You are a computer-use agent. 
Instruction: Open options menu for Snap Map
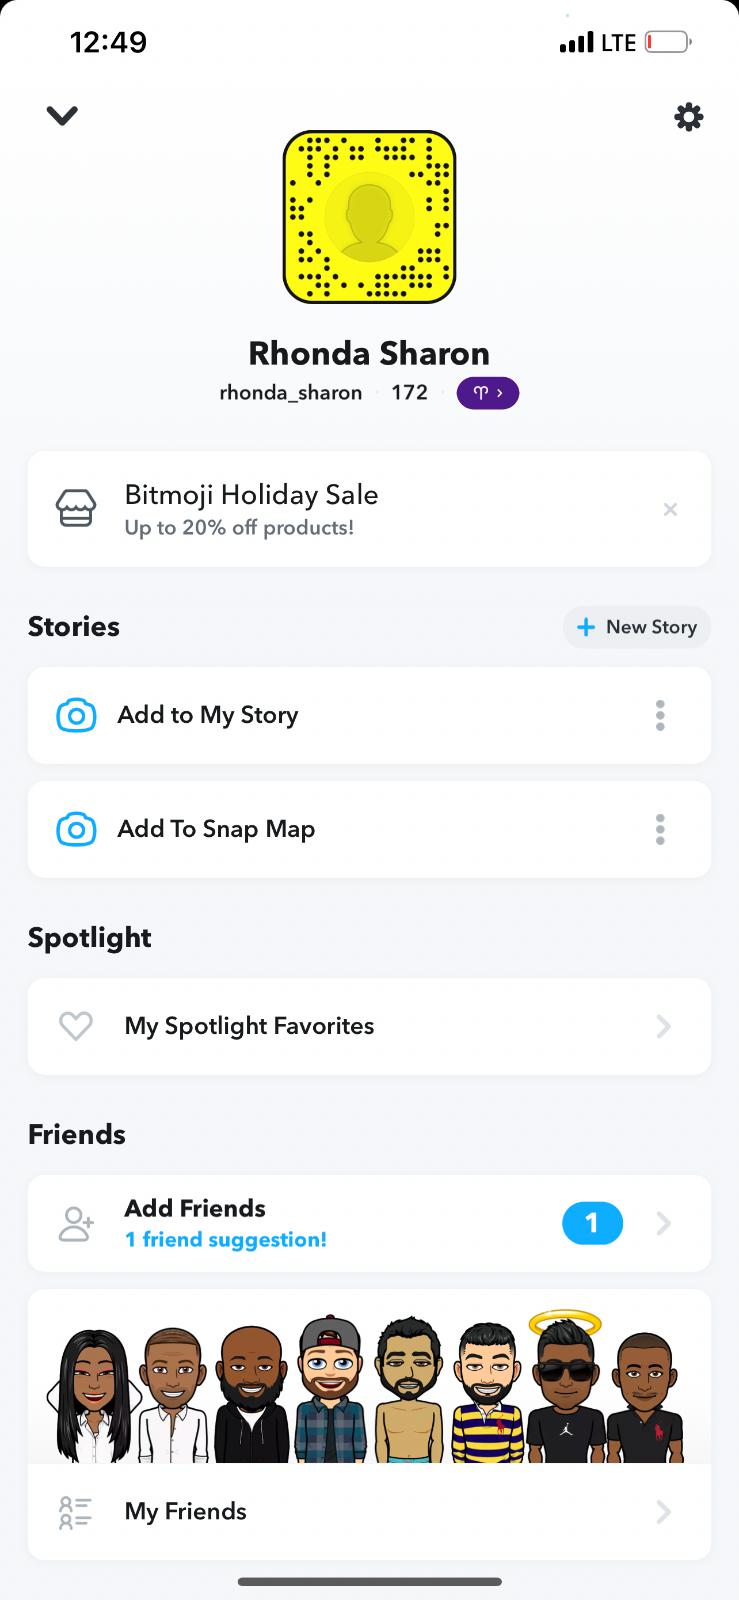pos(660,830)
